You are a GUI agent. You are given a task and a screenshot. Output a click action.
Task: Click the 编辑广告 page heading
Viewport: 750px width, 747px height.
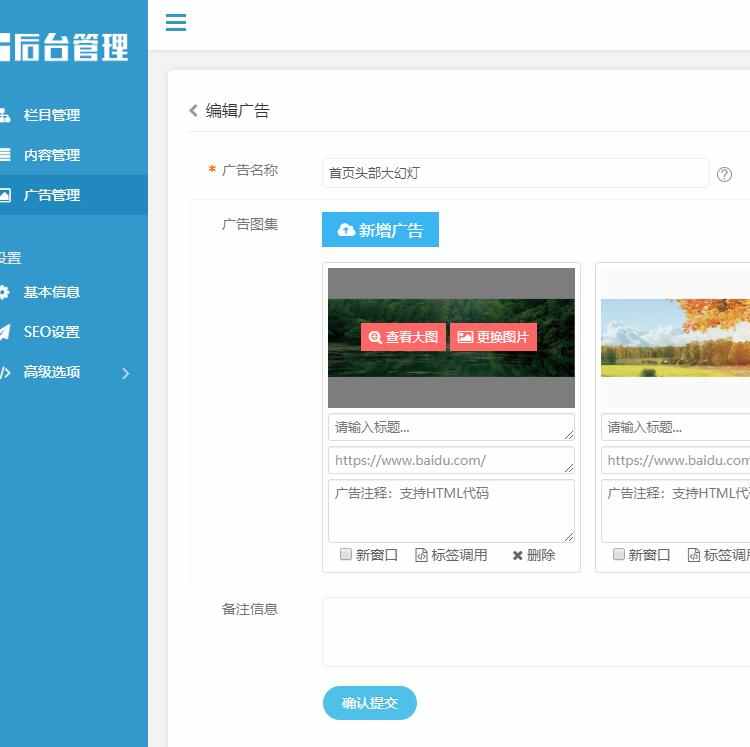[237, 110]
